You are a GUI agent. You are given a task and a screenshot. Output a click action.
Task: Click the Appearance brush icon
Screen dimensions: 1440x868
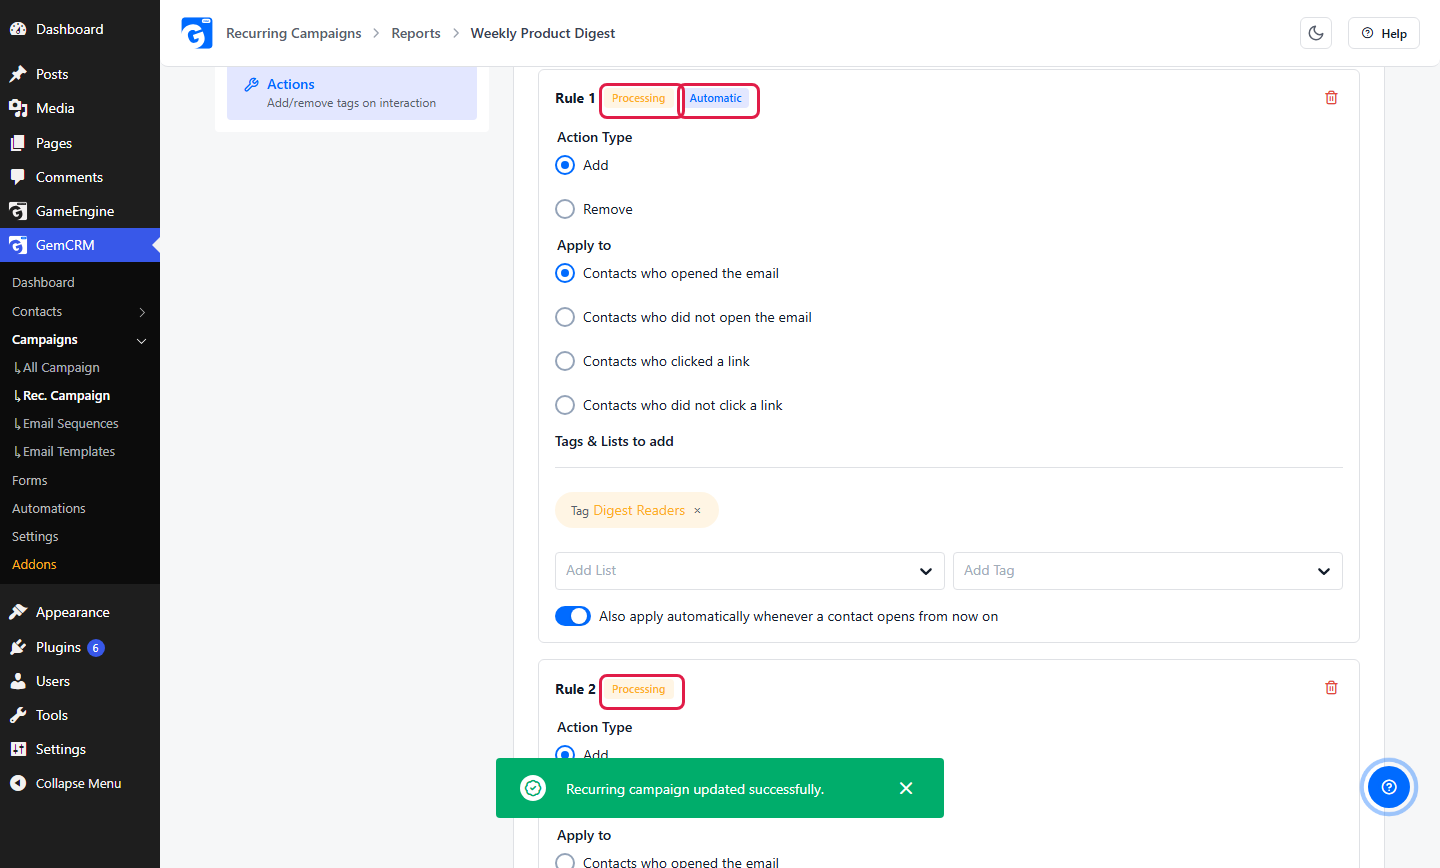point(18,612)
